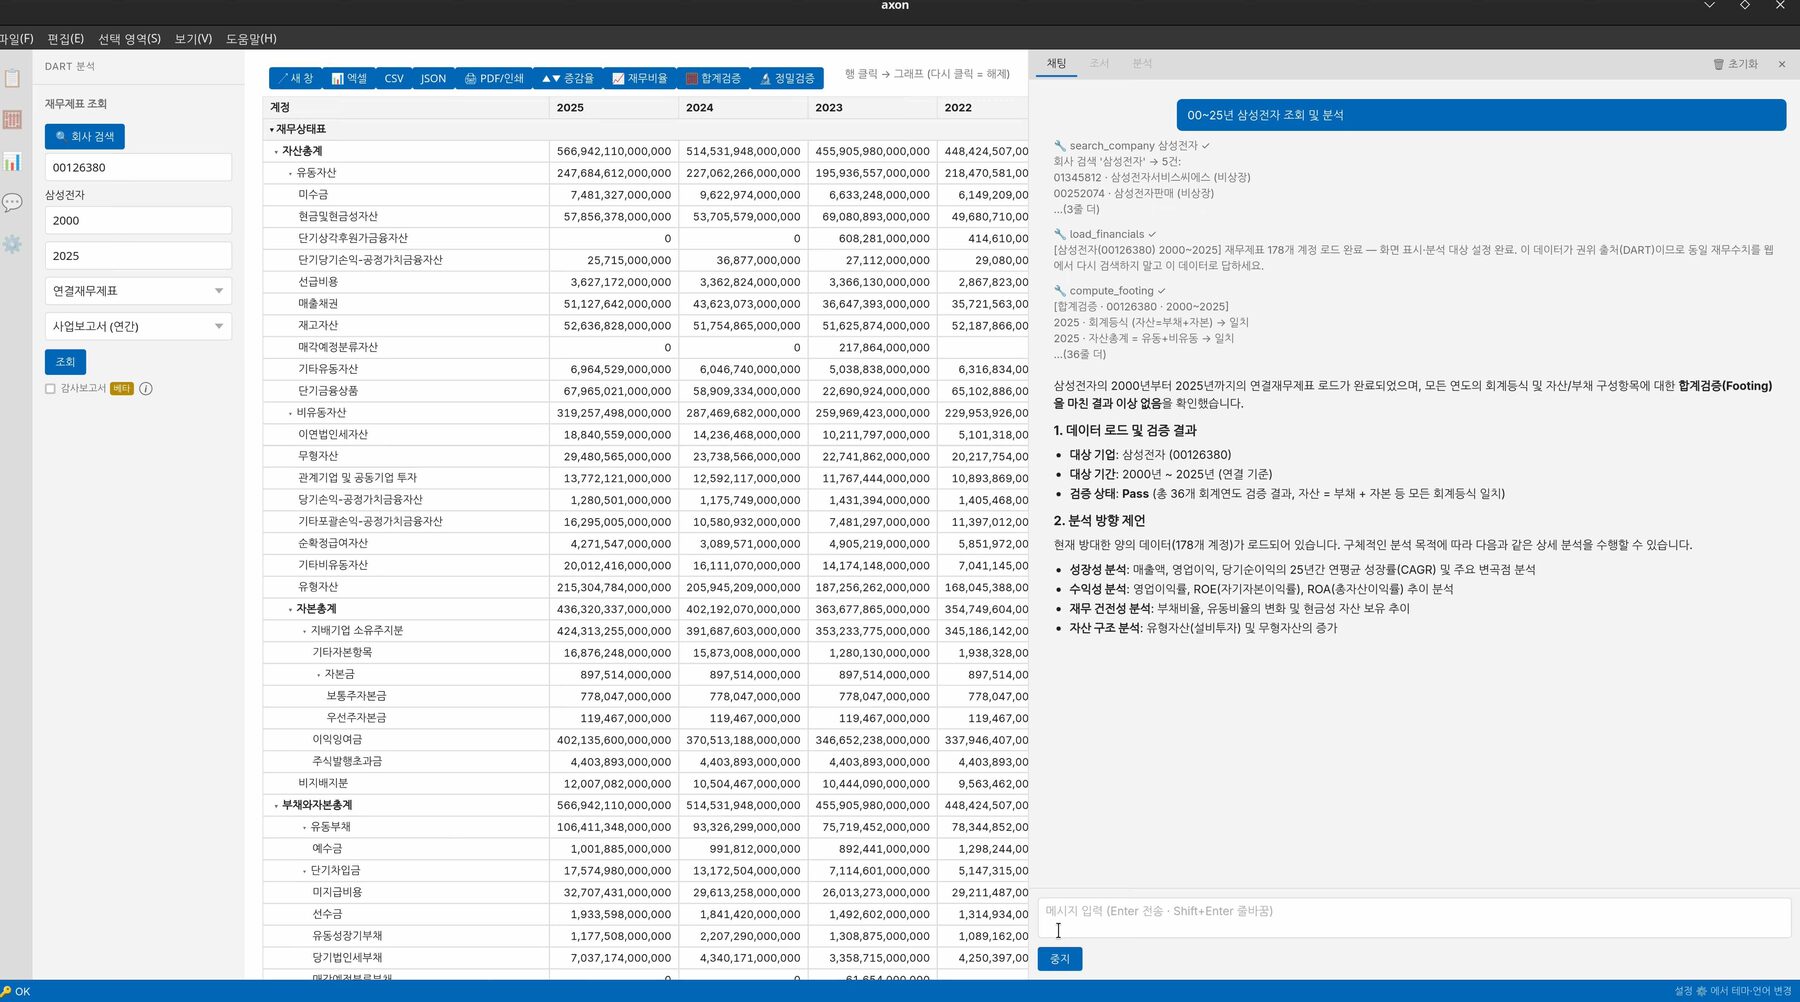The width and height of the screenshot is (1800, 1002).
Task: Open the chat bubble sidebar icon
Action: tap(13, 203)
